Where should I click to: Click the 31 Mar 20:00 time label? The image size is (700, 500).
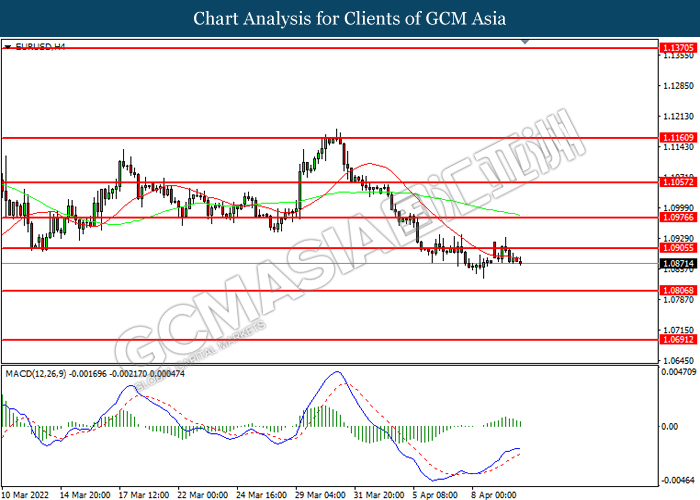[379, 495]
